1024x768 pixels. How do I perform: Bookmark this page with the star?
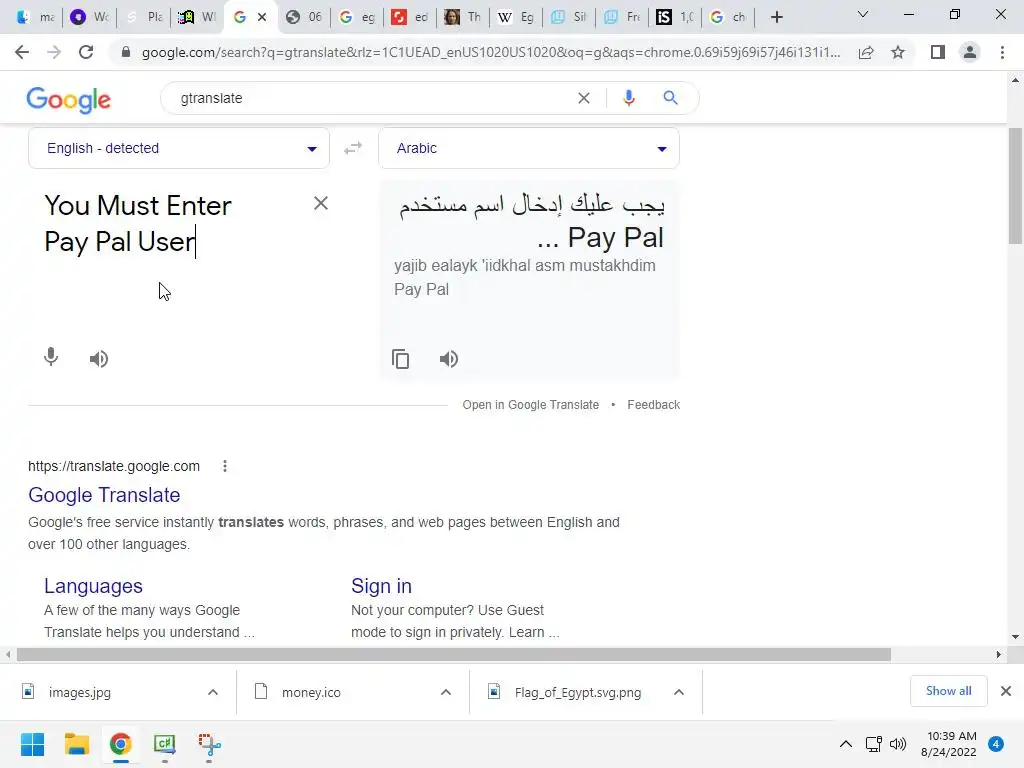(898, 52)
